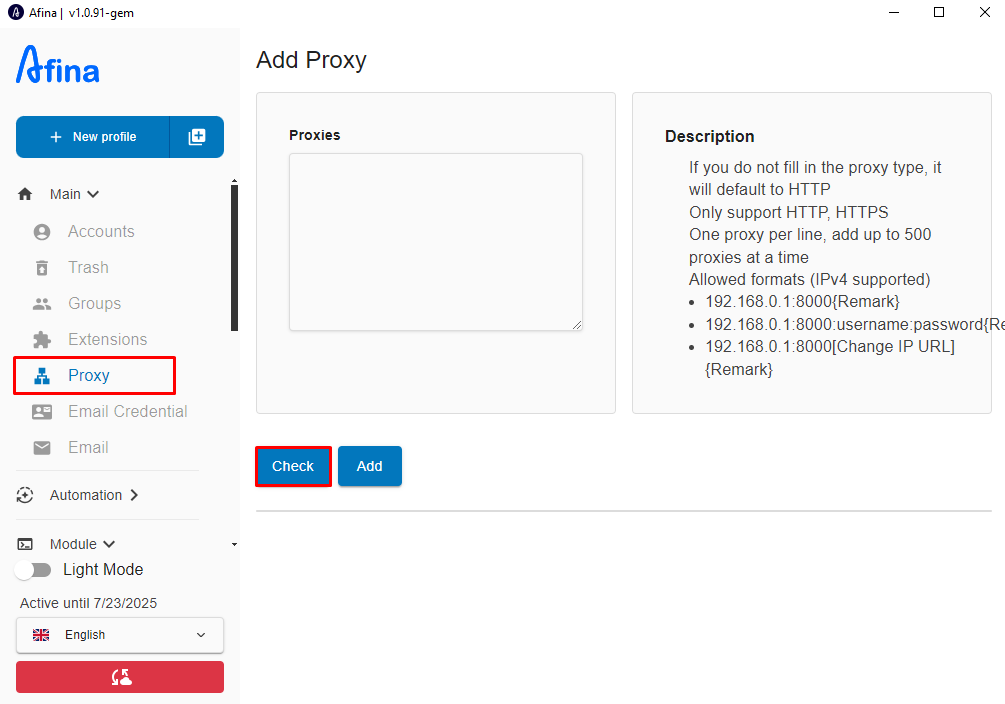Click the Add proxy button

pyautogui.click(x=370, y=466)
